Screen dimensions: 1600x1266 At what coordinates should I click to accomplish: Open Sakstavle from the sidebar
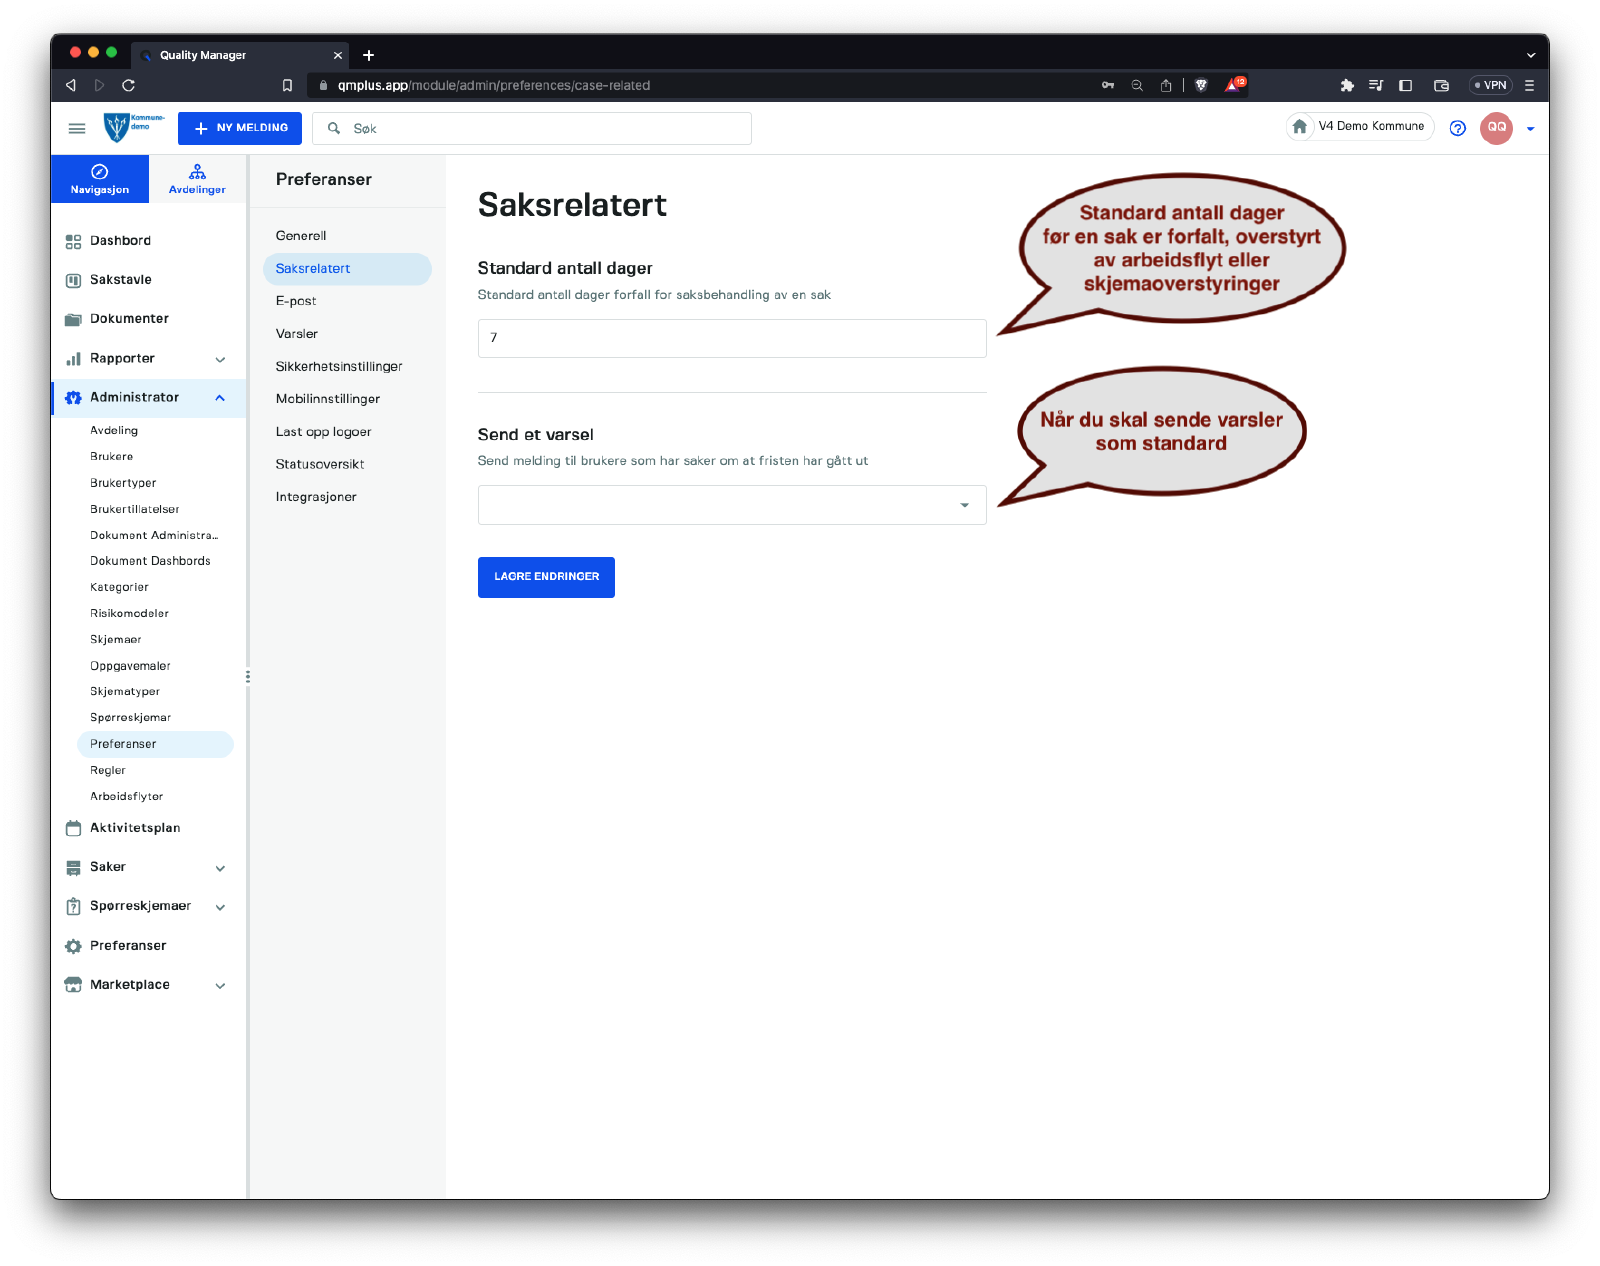tap(120, 280)
